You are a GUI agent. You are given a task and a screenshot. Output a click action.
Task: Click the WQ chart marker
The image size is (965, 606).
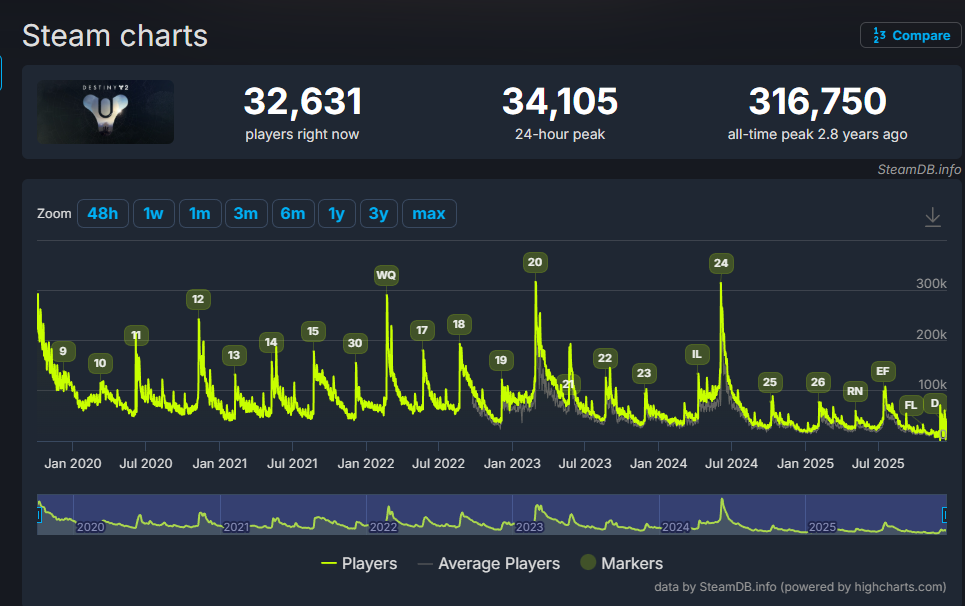(386, 275)
